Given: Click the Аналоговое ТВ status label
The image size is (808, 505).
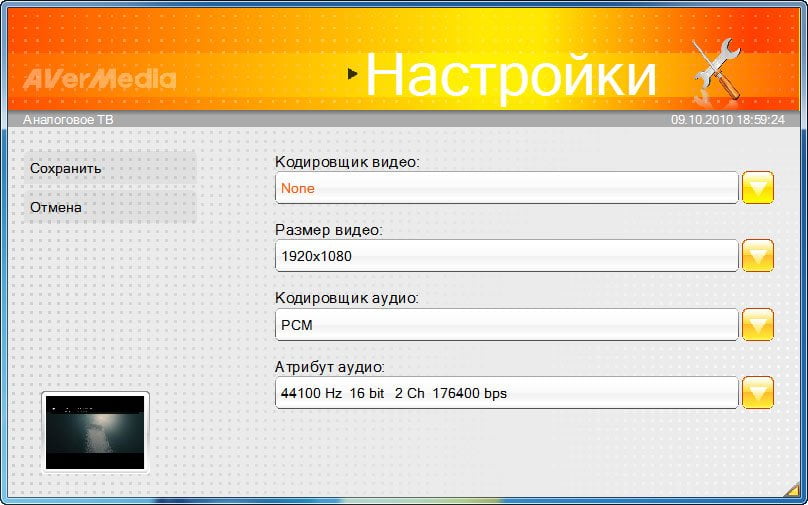Looking at the screenshot, I should coord(68,120).
